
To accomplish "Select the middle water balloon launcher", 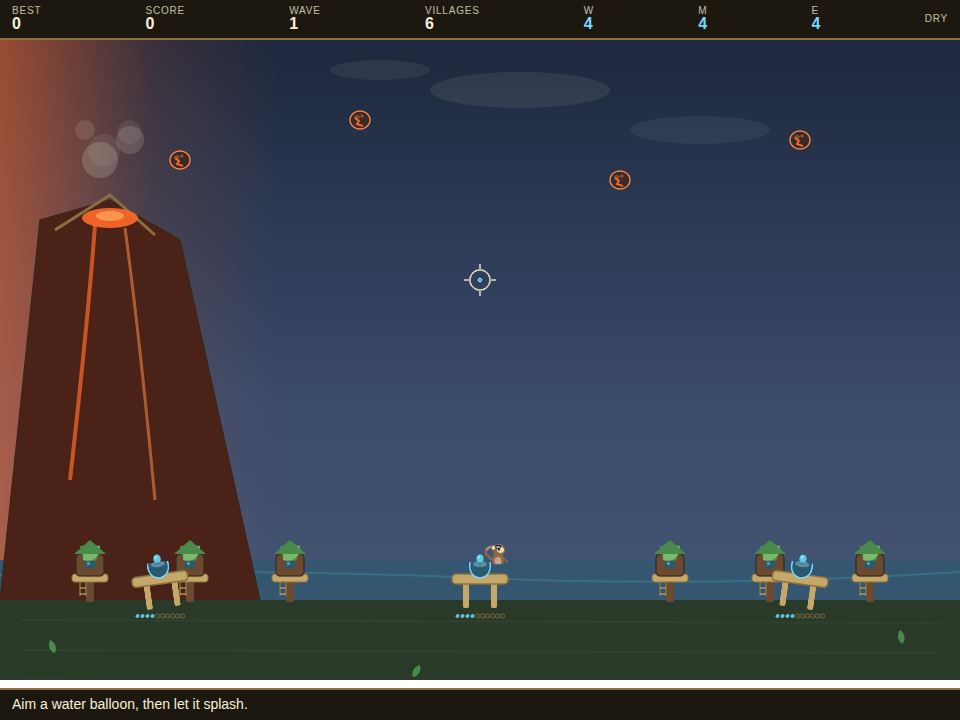I will (480, 580).
